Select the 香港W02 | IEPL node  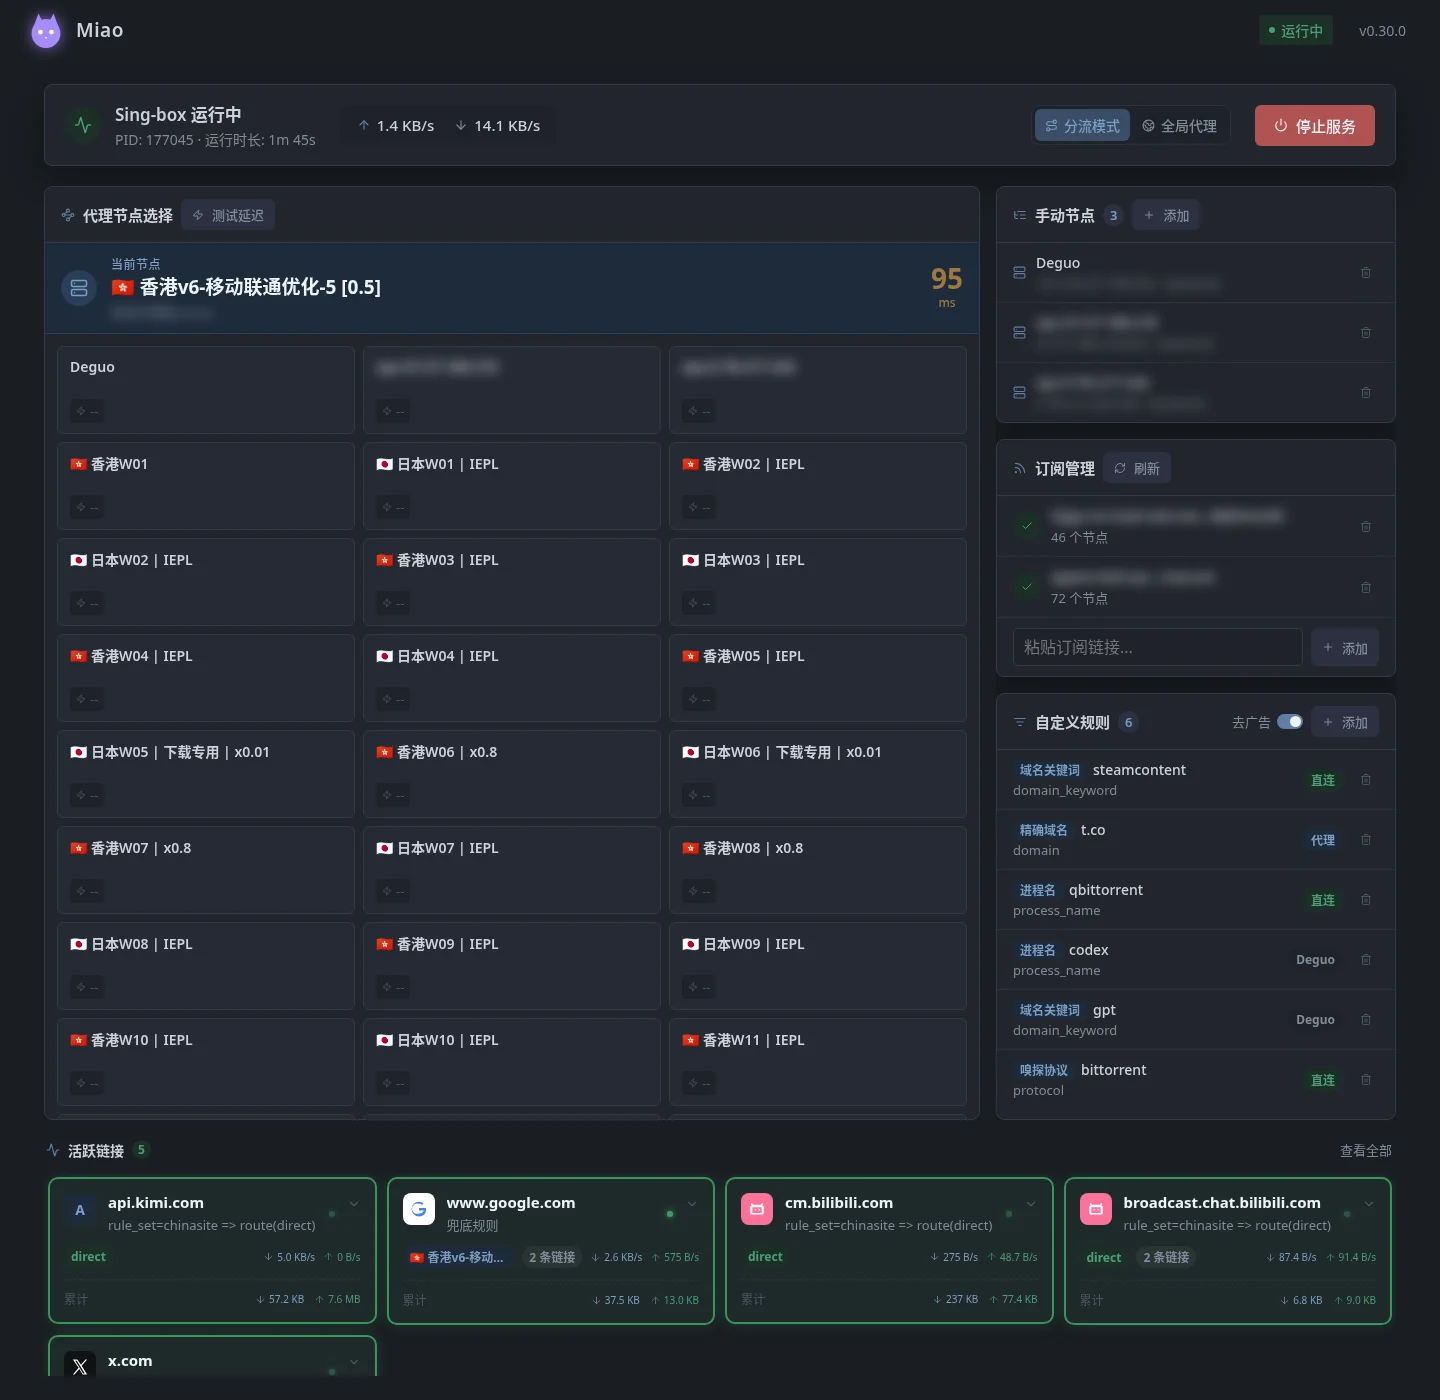(x=818, y=486)
